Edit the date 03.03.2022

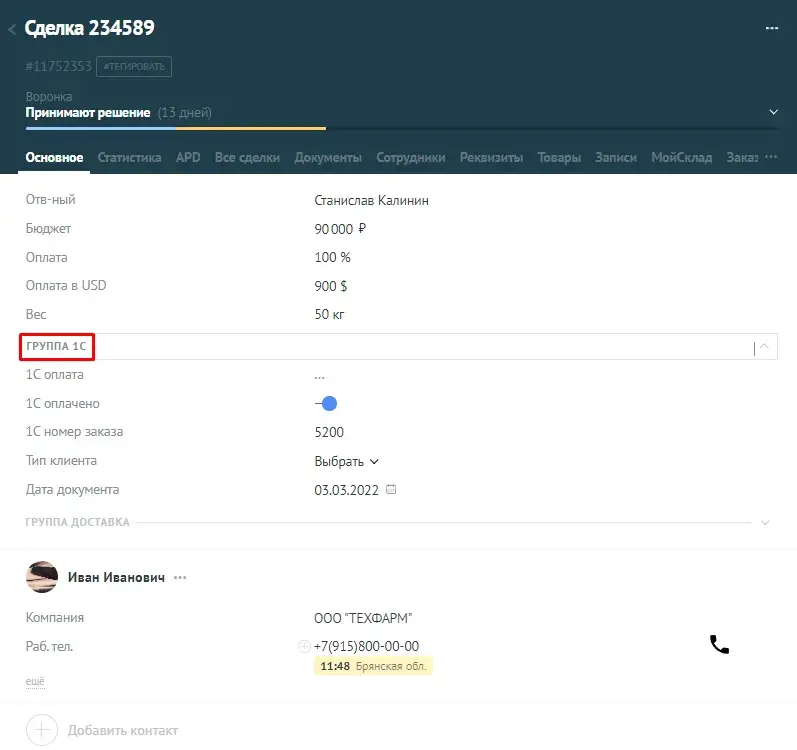(x=346, y=490)
